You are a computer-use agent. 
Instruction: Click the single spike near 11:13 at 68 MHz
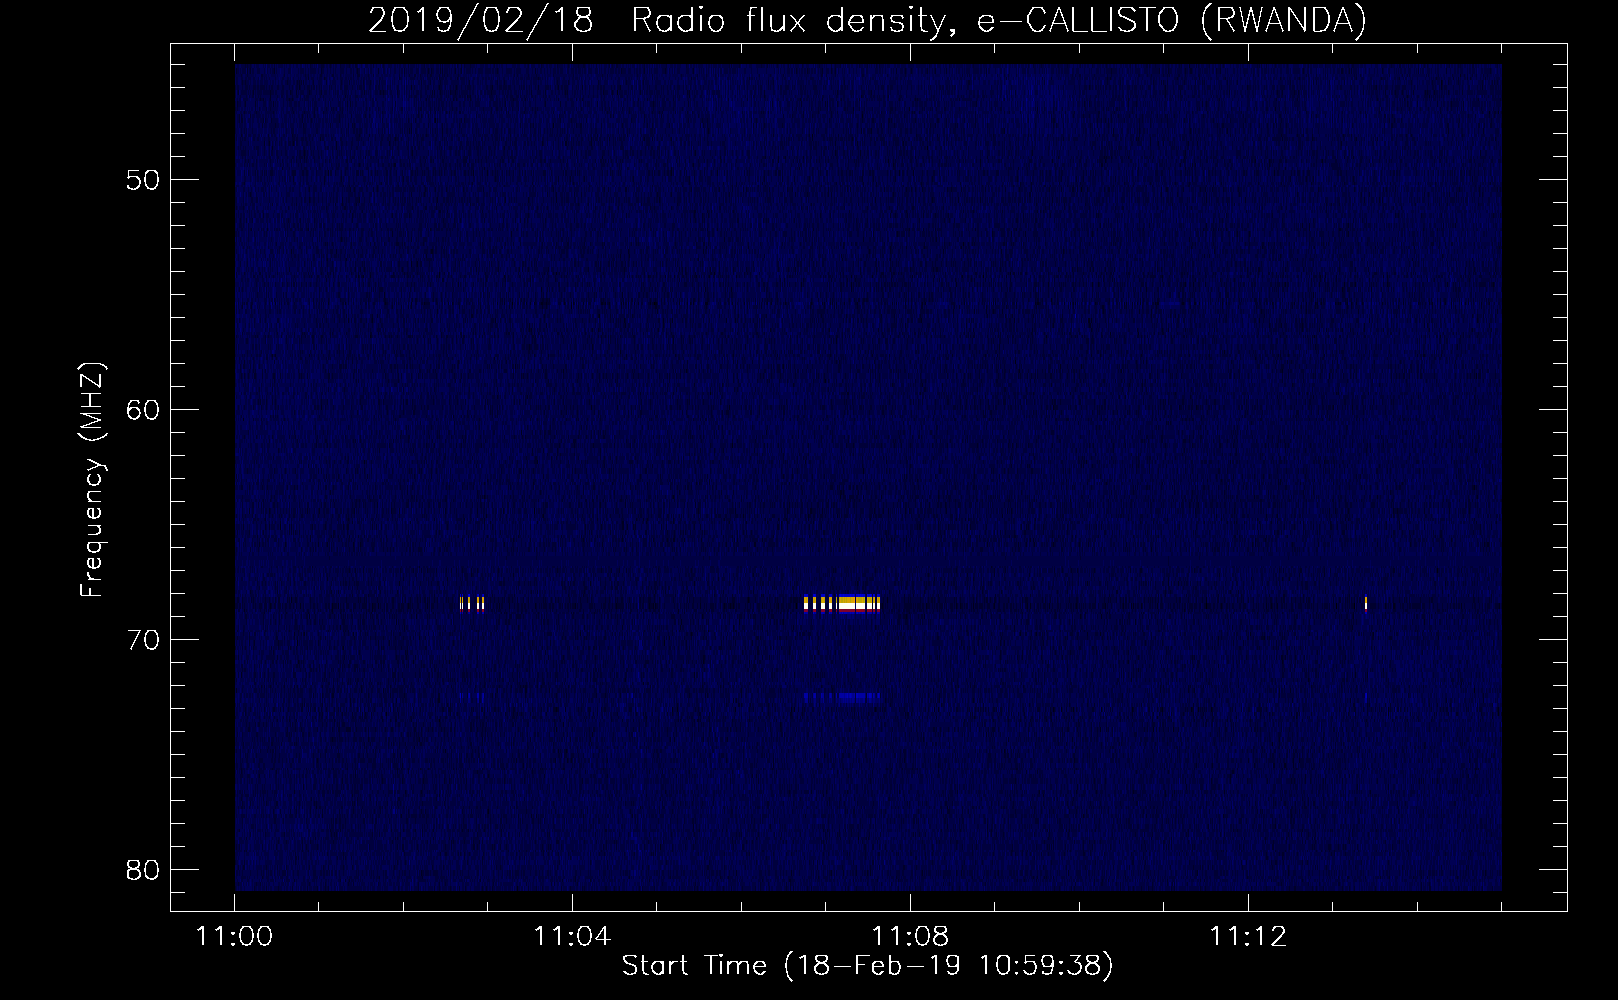coord(1366,603)
